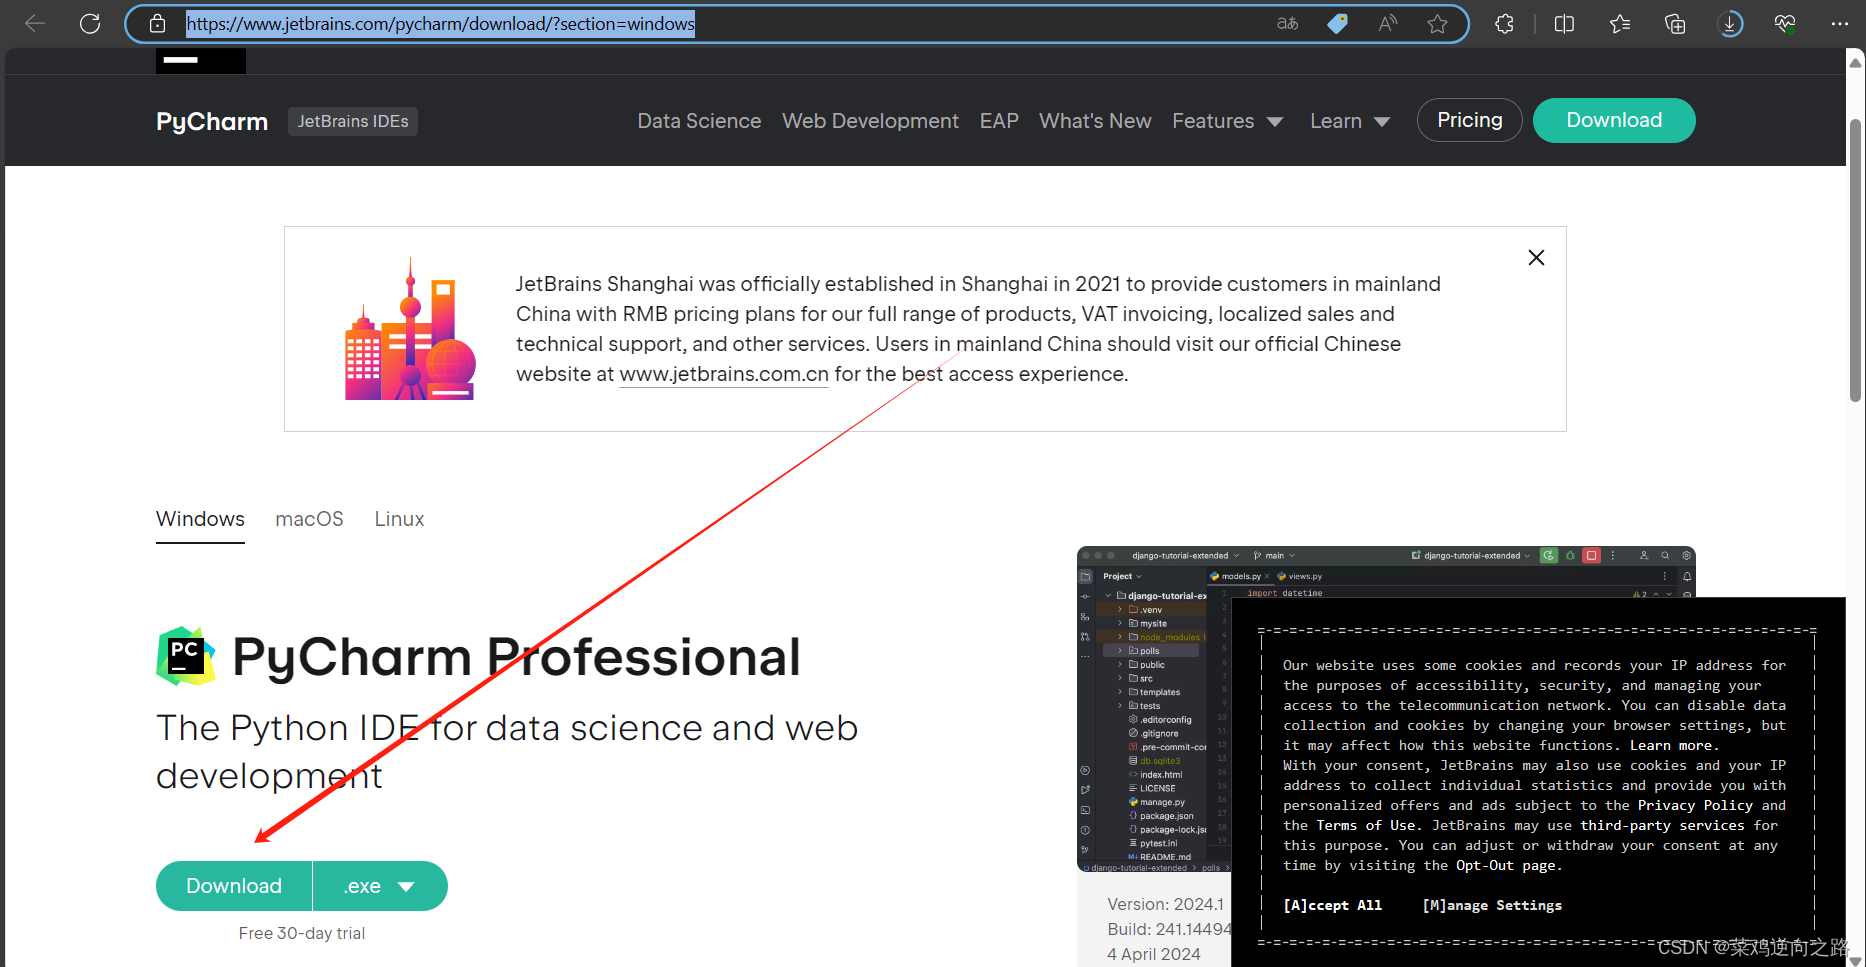1866x967 pixels.
Task: Expand the Learn dropdown
Action: pos(1349,121)
